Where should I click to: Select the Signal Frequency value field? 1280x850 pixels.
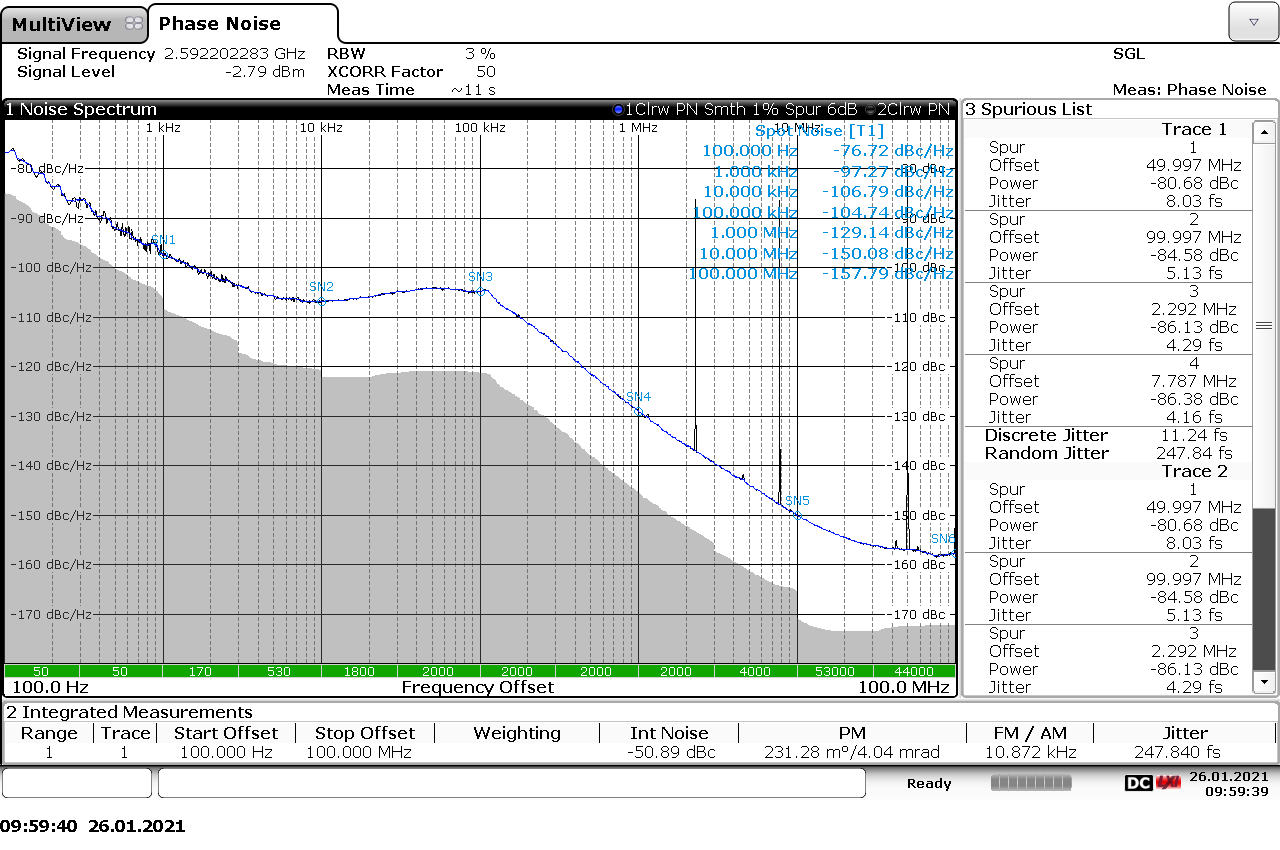234,54
